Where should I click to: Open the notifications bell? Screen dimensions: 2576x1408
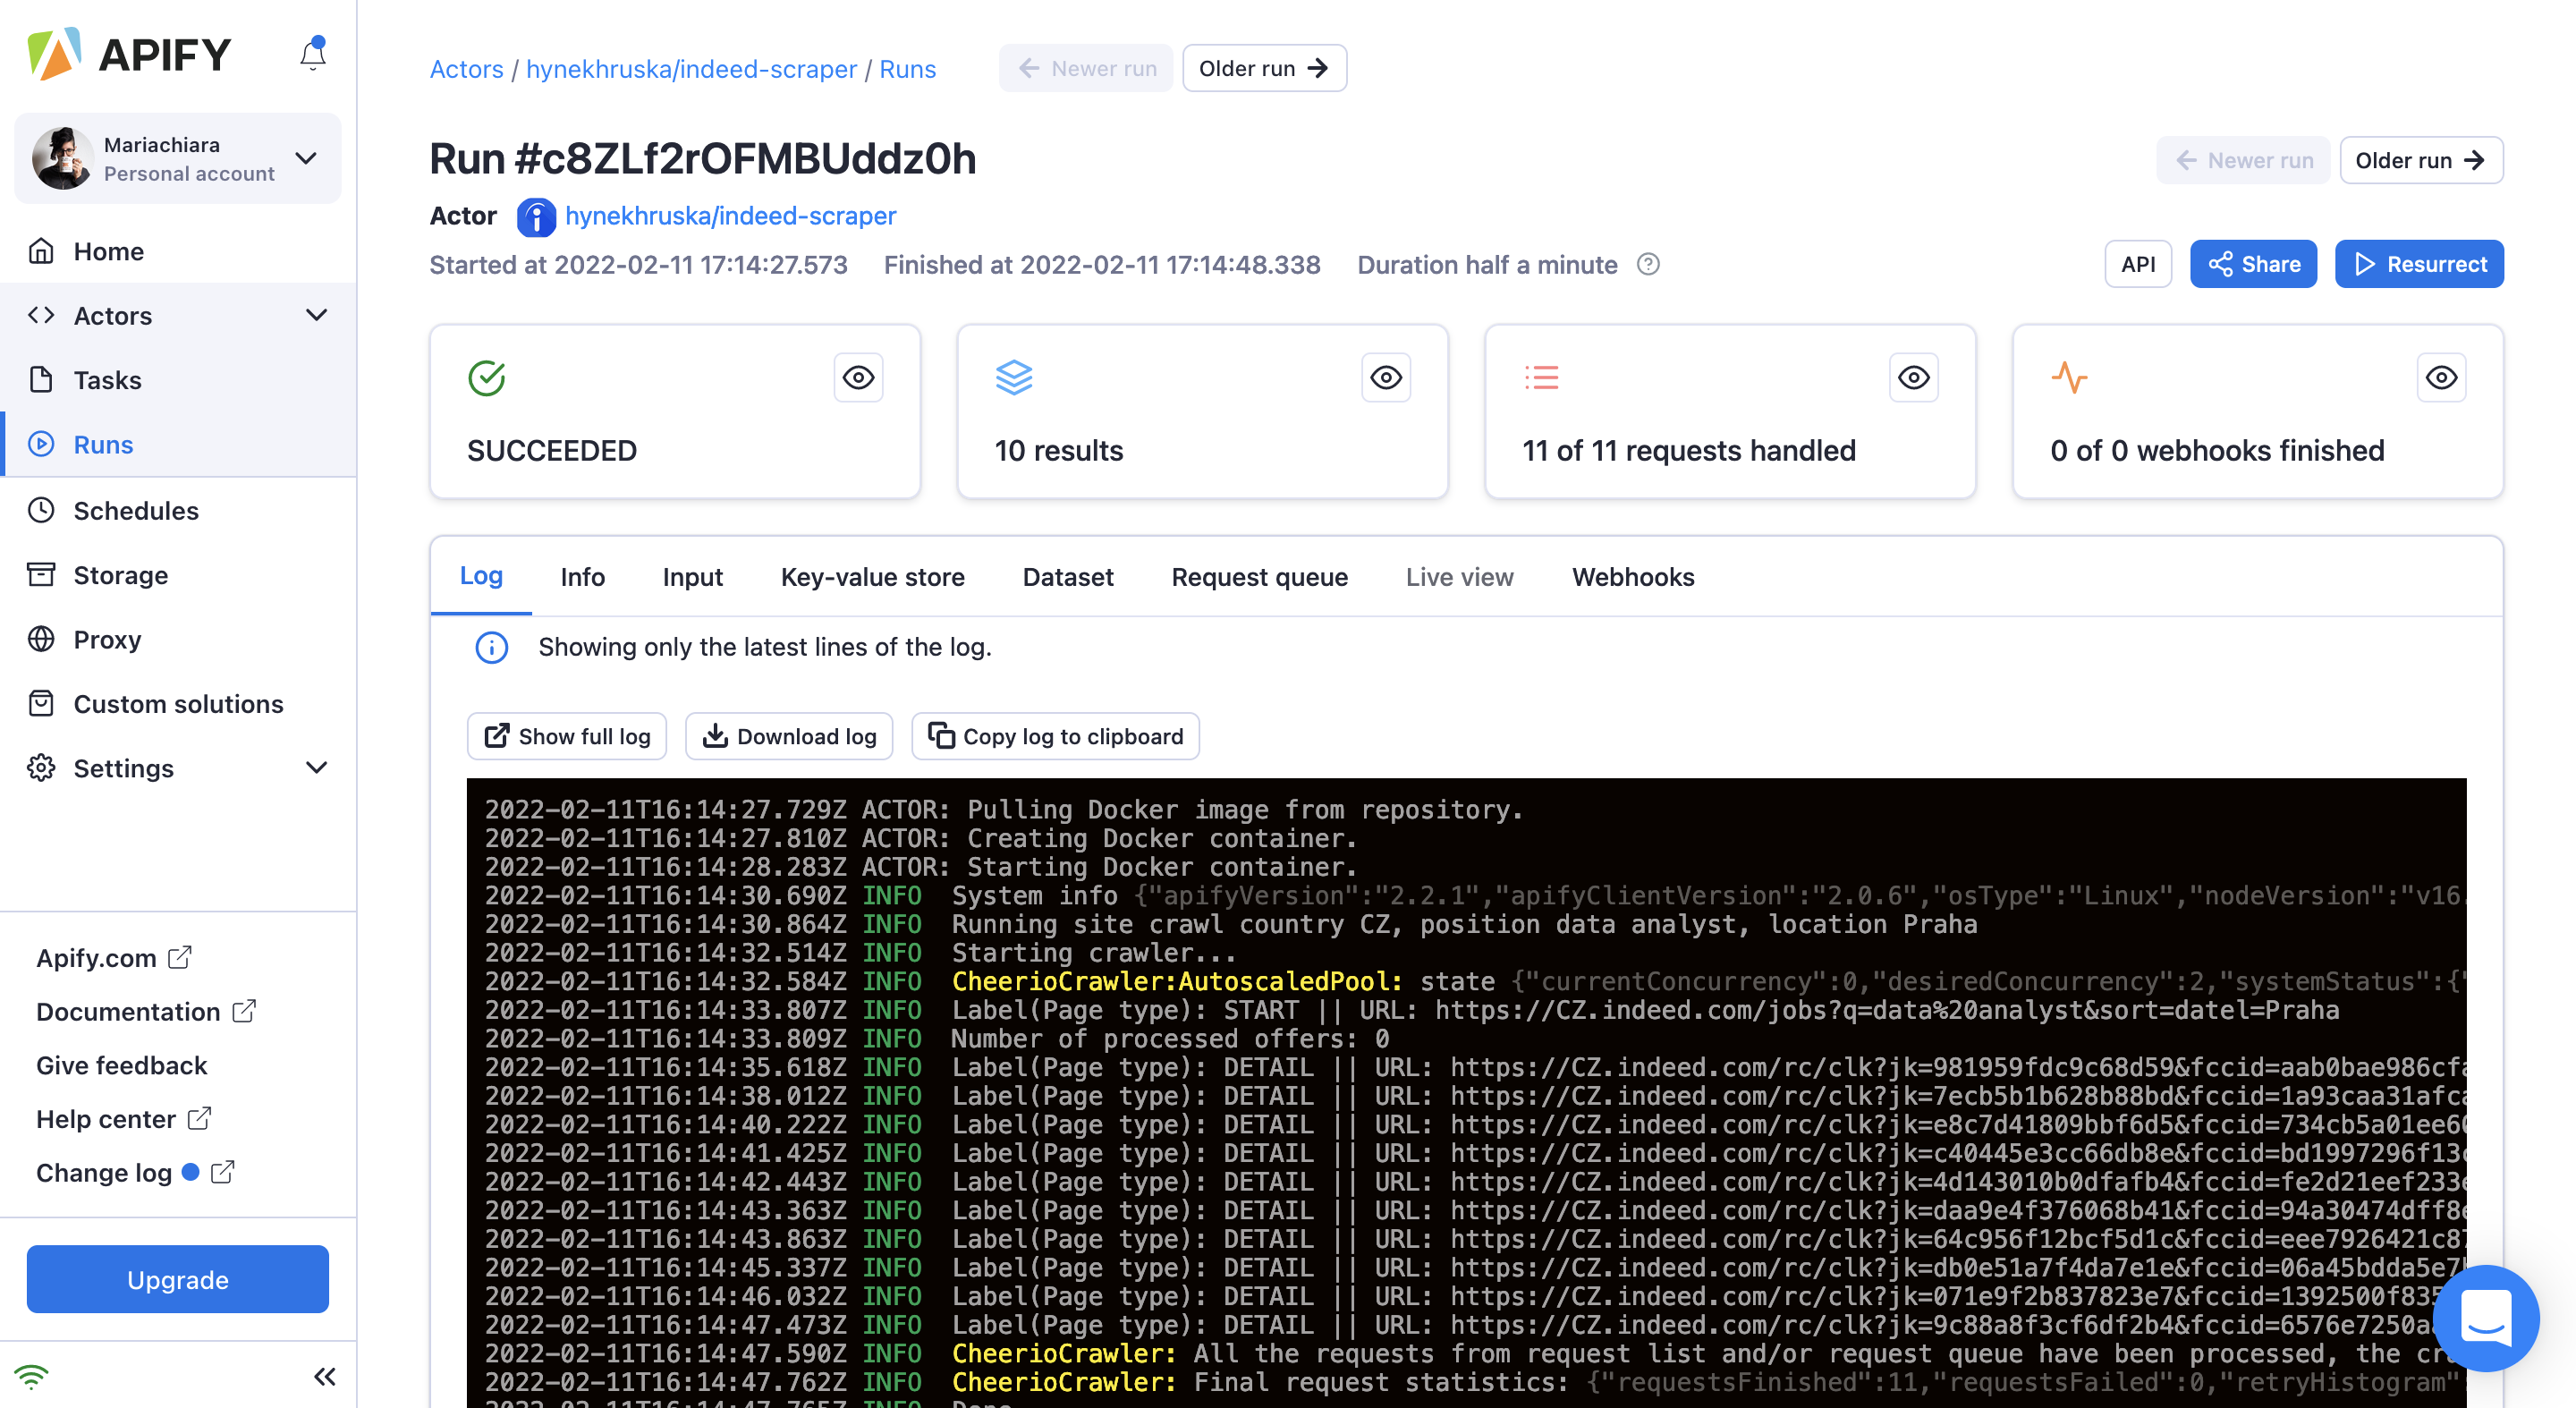pyautogui.click(x=312, y=53)
